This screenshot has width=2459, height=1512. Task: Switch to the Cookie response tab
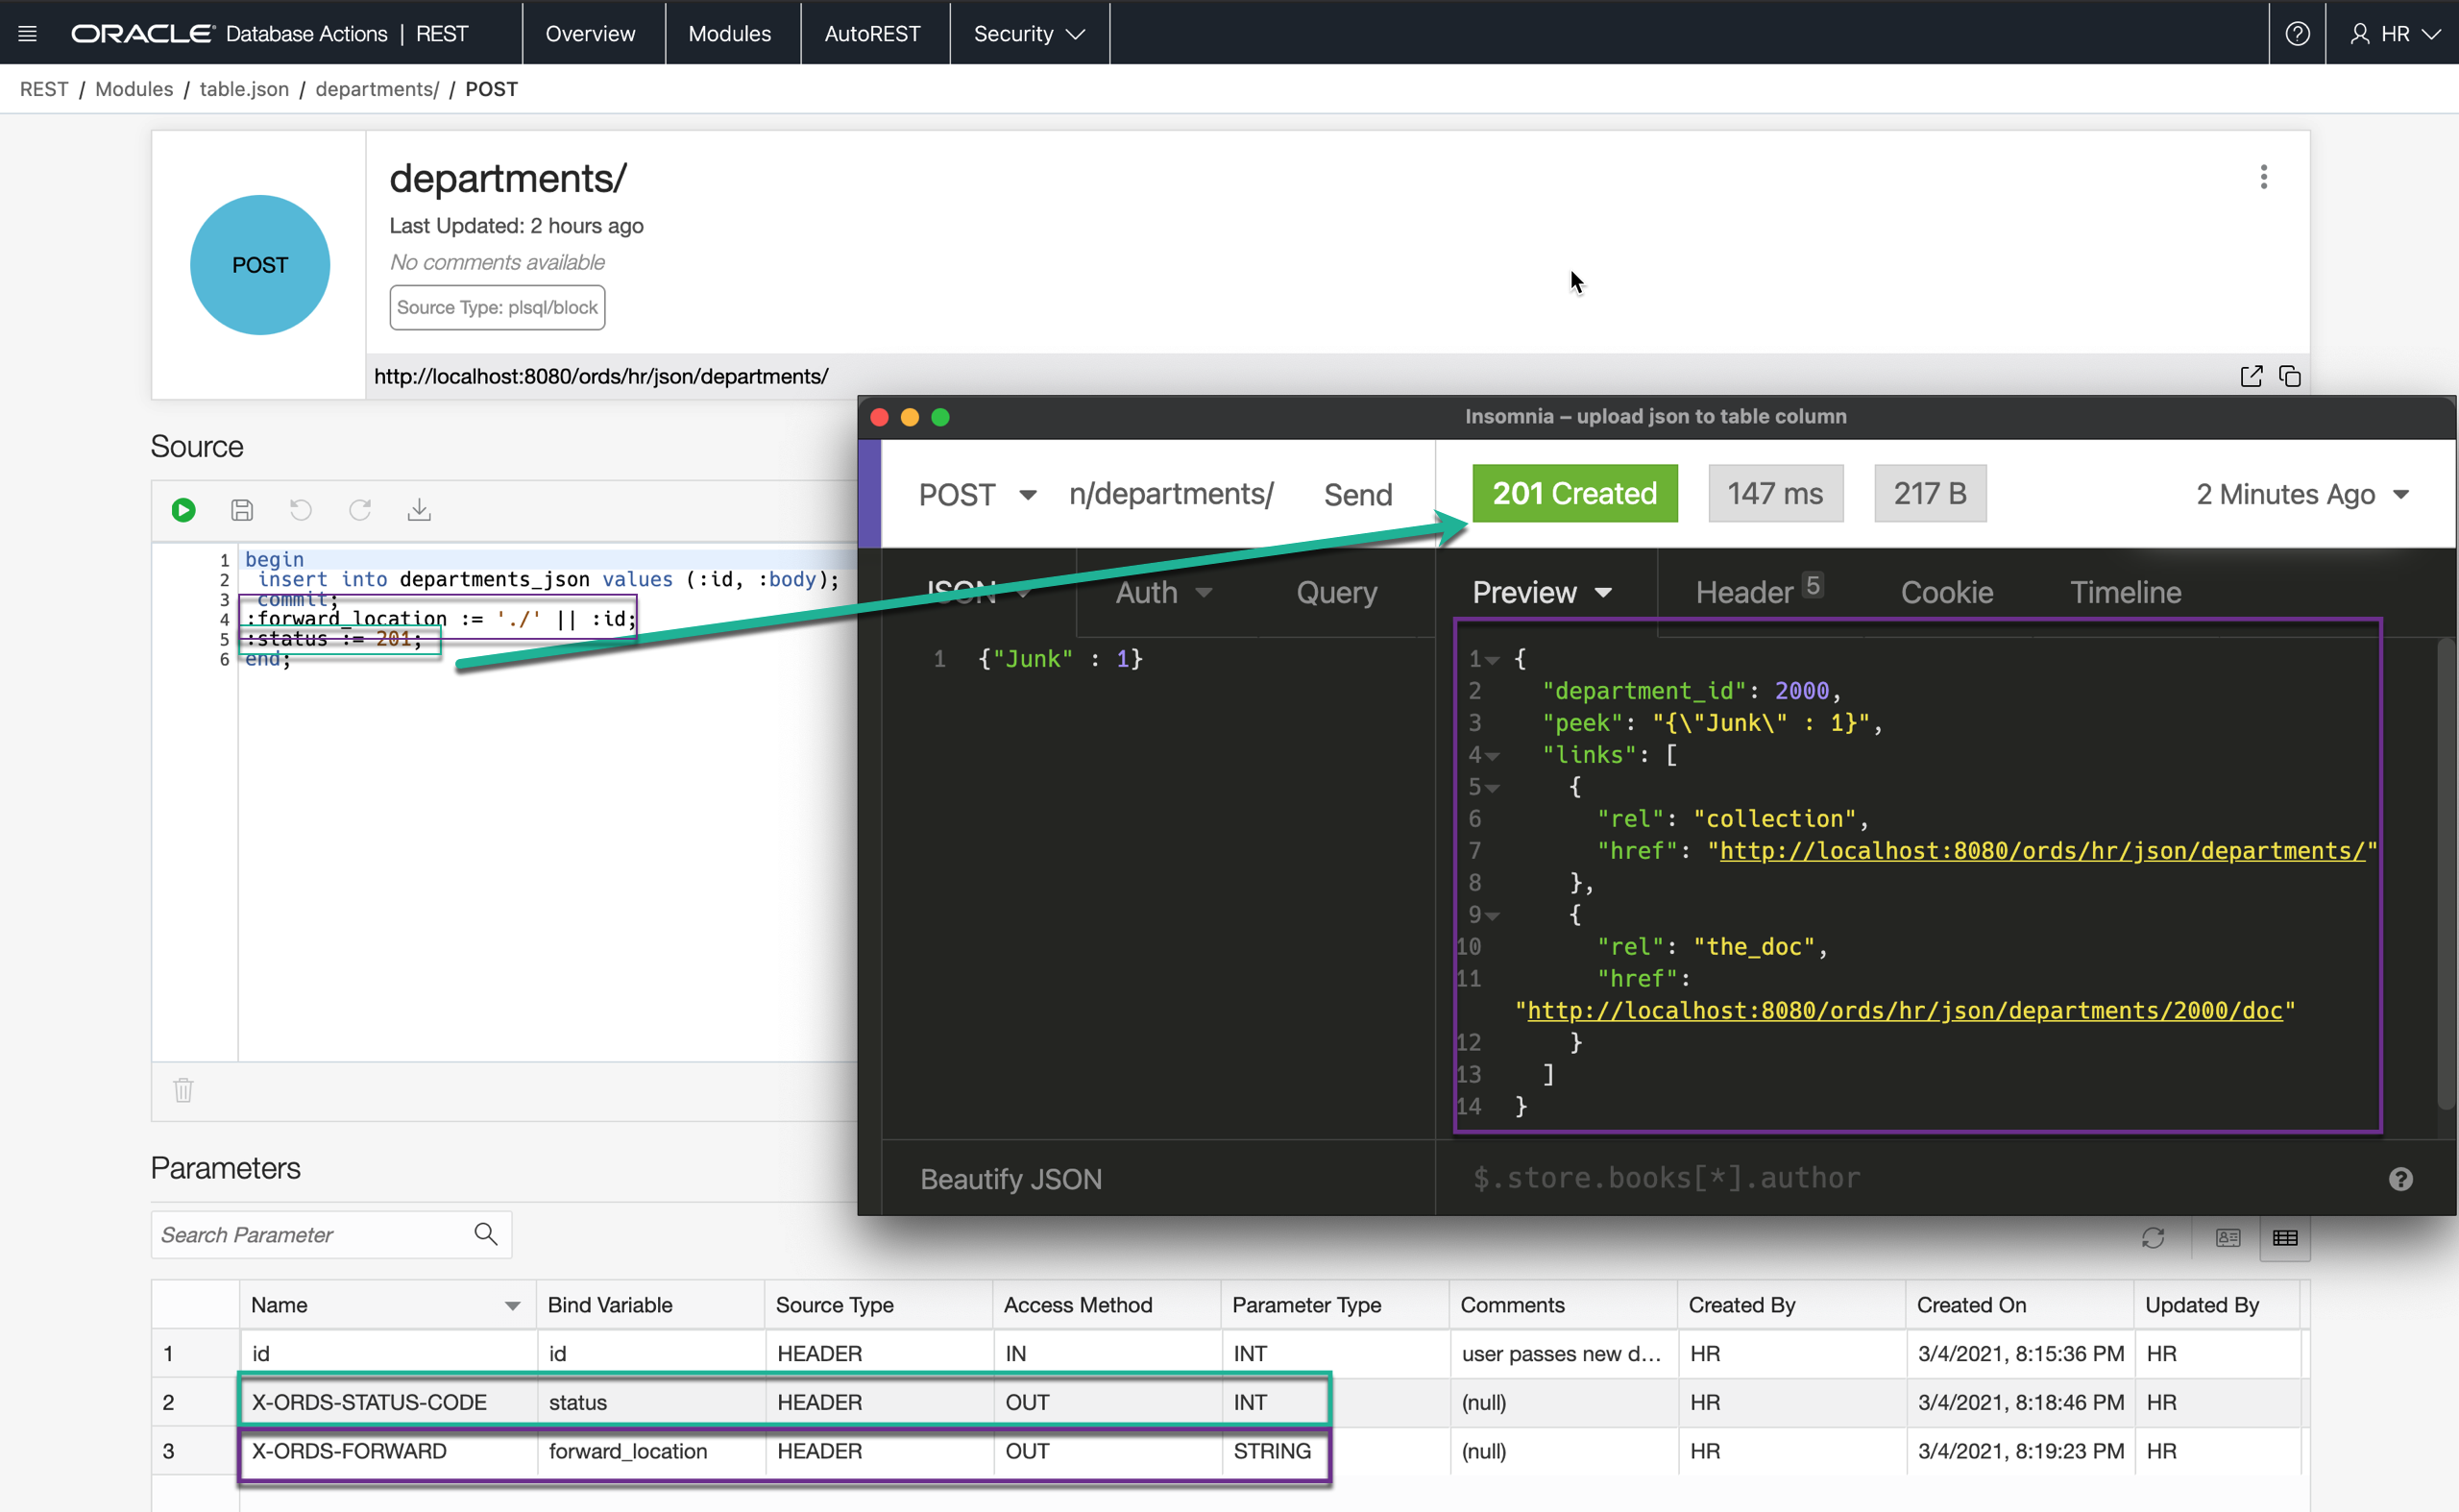click(x=1946, y=592)
